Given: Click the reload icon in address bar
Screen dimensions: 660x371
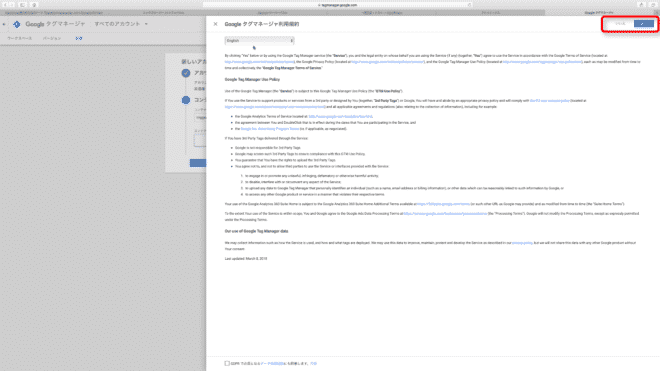Looking at the screenshot, I should coord(469,5).
